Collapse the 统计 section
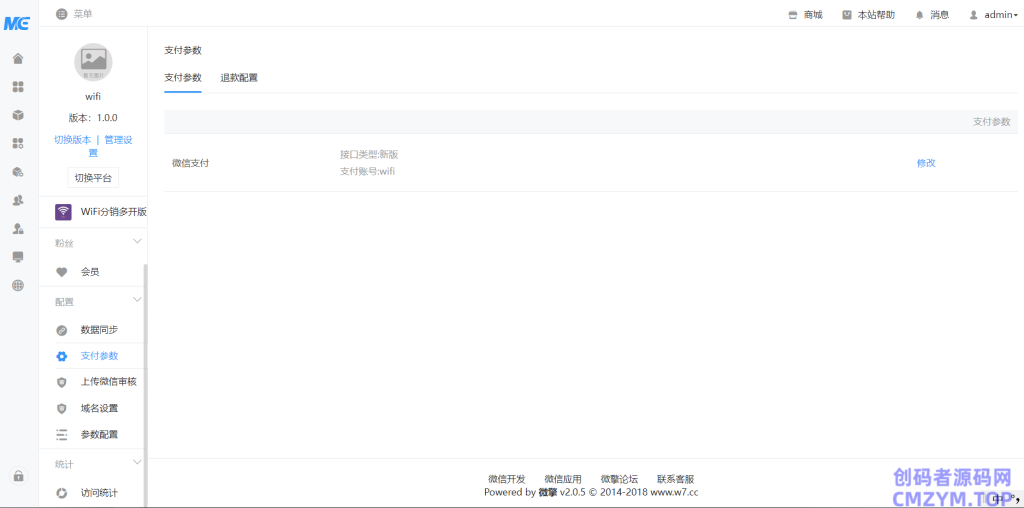The height and width of the screenshot is (508, 1024). [x=137, y=463]
